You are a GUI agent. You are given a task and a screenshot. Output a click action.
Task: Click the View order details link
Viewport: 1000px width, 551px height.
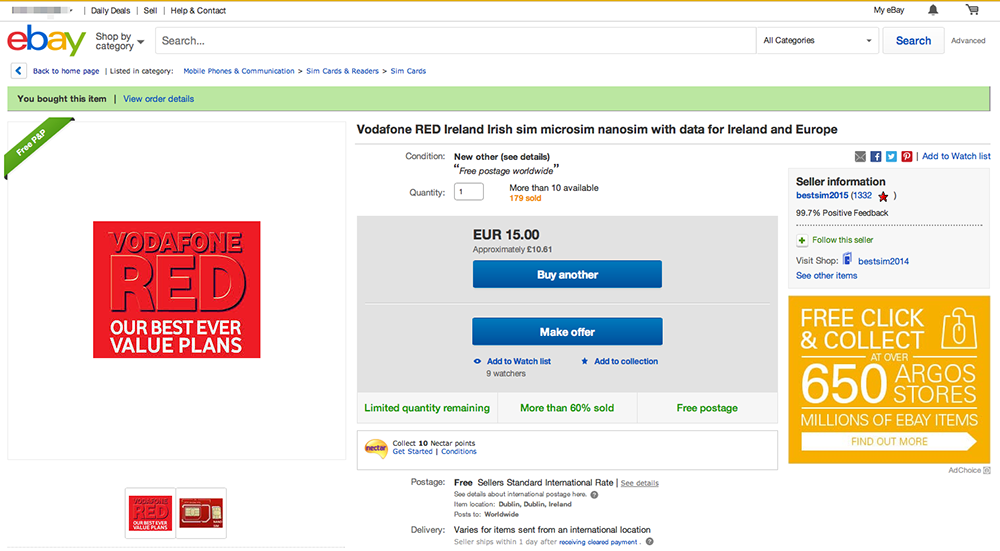158,99
